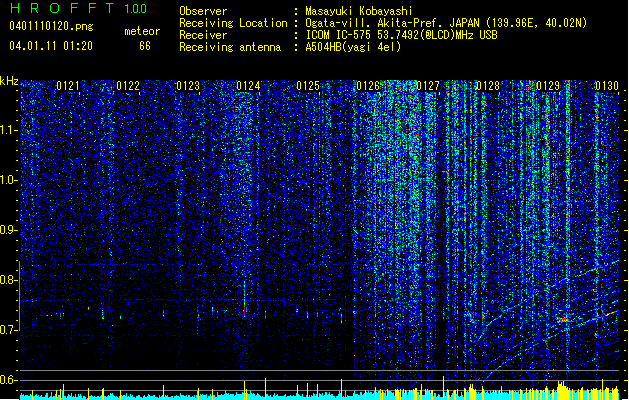The image size is (629, 400).
Task: Click the Receiving antenna label
Action: (x=230, y=47)
